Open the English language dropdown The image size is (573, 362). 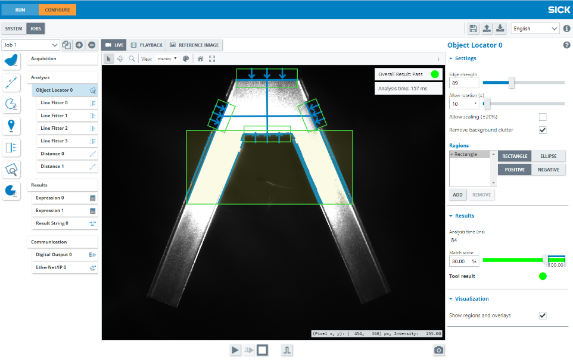pyautogui.click(x=535, y=28)
